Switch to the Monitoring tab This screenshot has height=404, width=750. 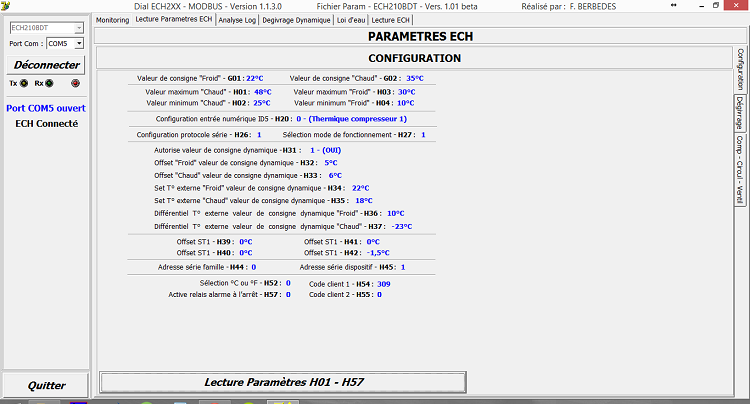(x=112, y=20)
